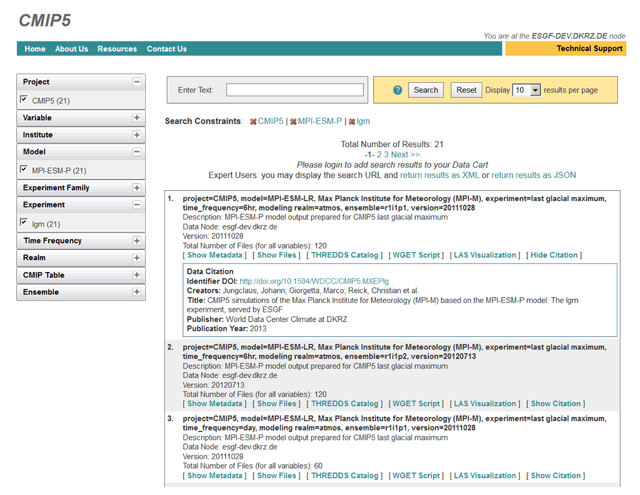640x495 pixels.
Task: Expand the Variable facet plus icon
Action: (137, 118)
